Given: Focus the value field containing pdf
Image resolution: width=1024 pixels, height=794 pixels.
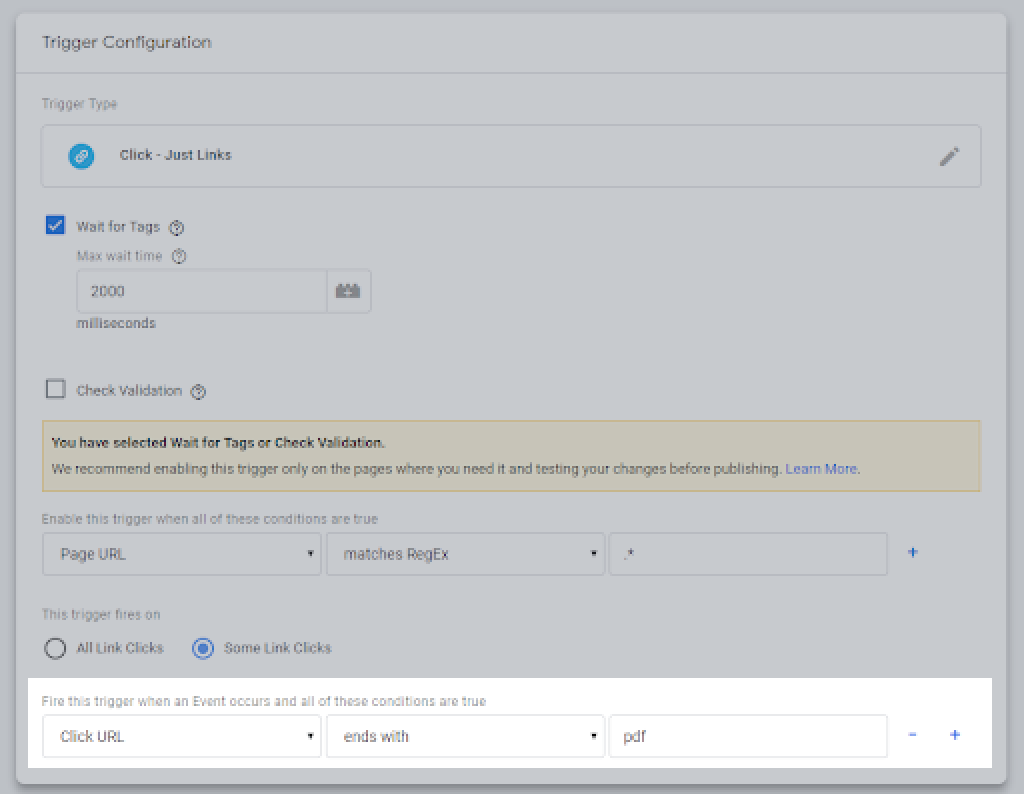Looking at the screenshot, I should click(748, 736).
